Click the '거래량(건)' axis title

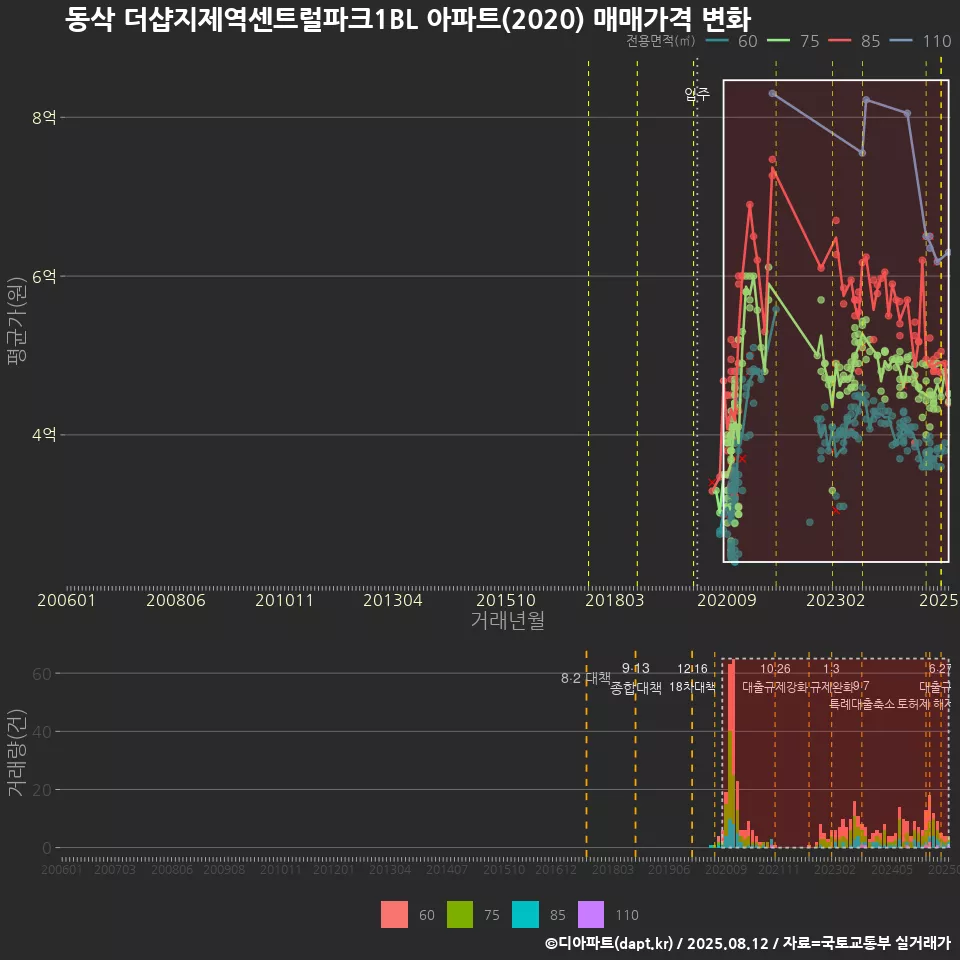[x=16, y=752]
